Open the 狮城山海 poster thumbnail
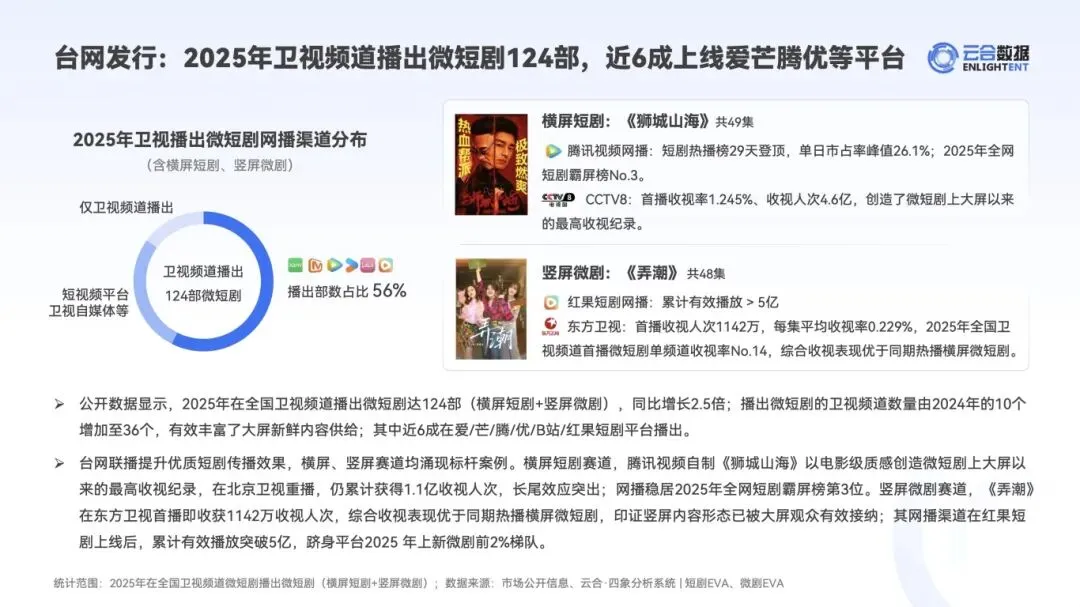The height and width of the screenshot is (607, 1080). [491, 165]
